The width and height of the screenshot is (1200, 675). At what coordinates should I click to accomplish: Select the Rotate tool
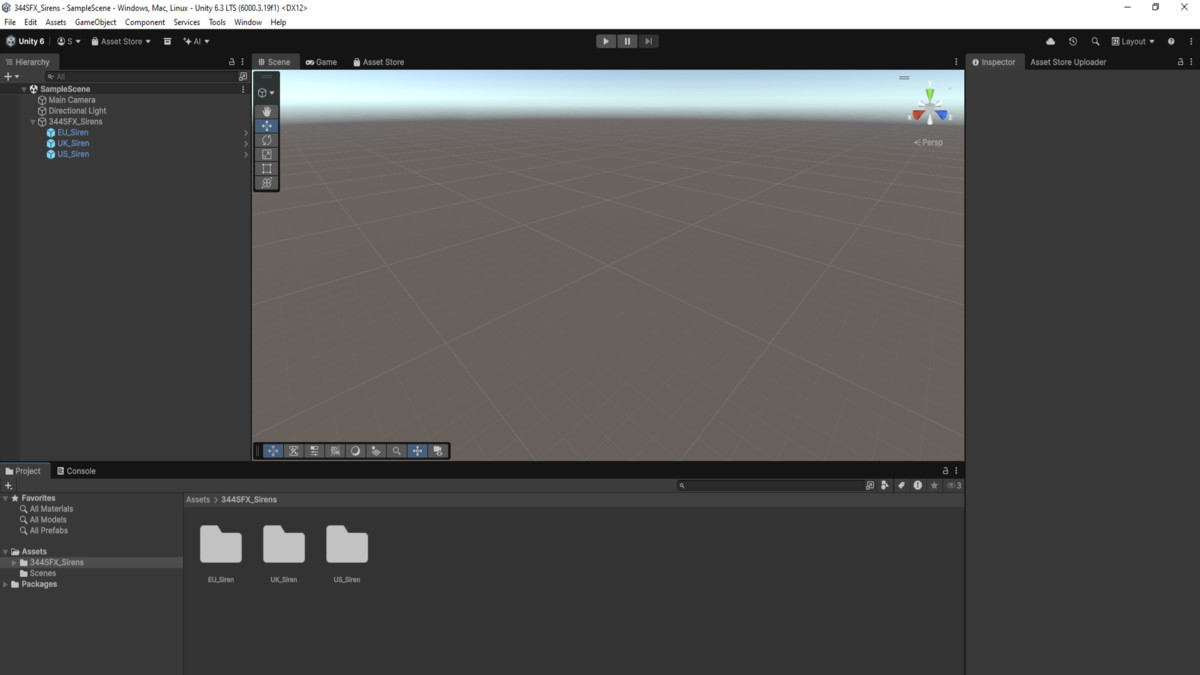266,140
